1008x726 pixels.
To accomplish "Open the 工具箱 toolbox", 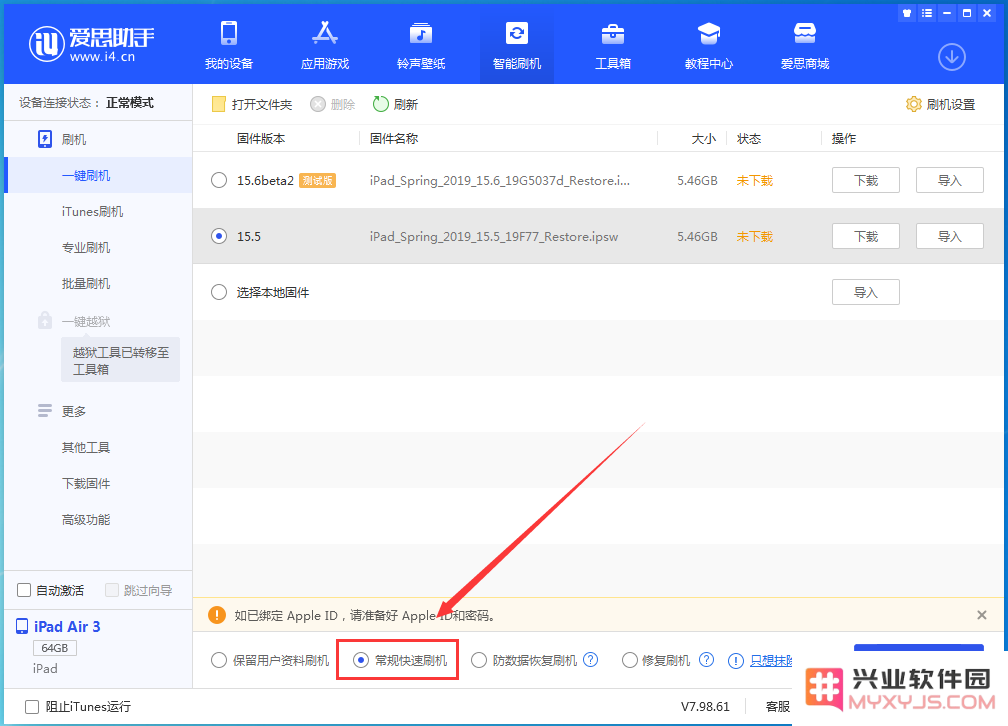I will tap(613, 45).
